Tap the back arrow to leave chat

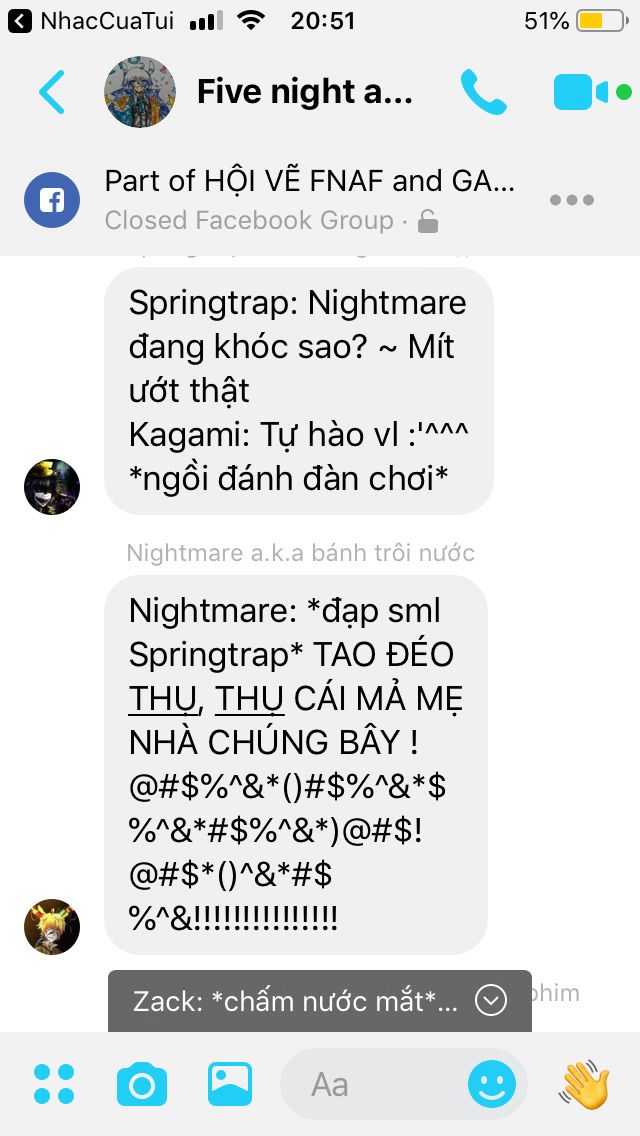[x=51, y=92]
